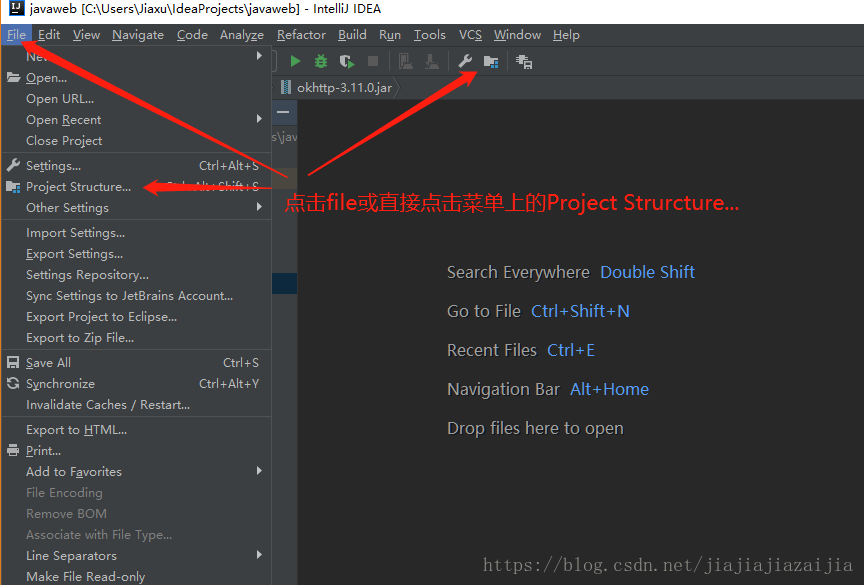
Task: Open the Refactor menu
Action: coord(301,35)
